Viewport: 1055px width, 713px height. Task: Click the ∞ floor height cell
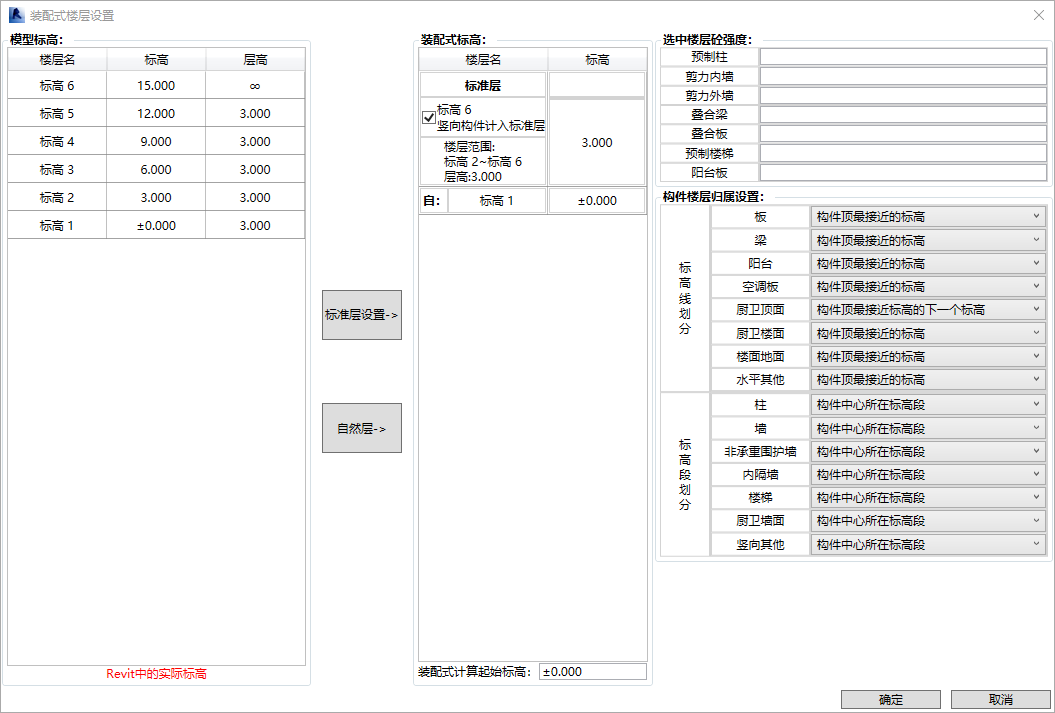255,85
